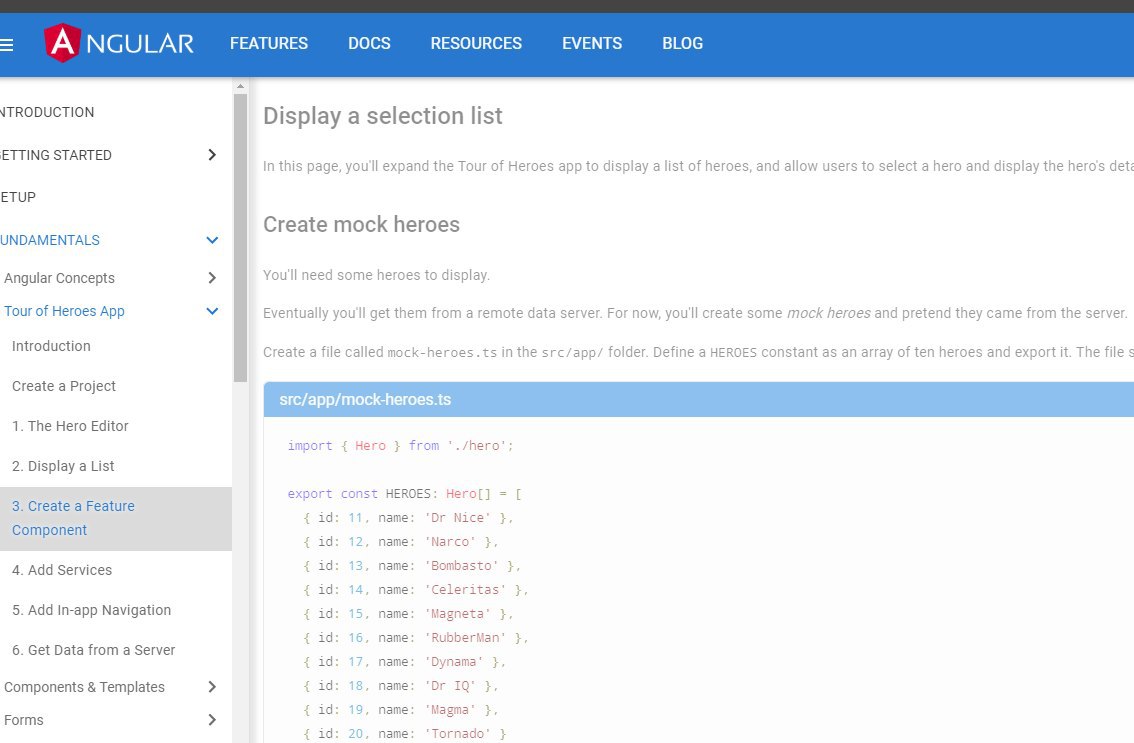This screenshot has width=1134, height=743.
Task: Click the 'Dr Nice' code line
Action: (x=409, y=517)
